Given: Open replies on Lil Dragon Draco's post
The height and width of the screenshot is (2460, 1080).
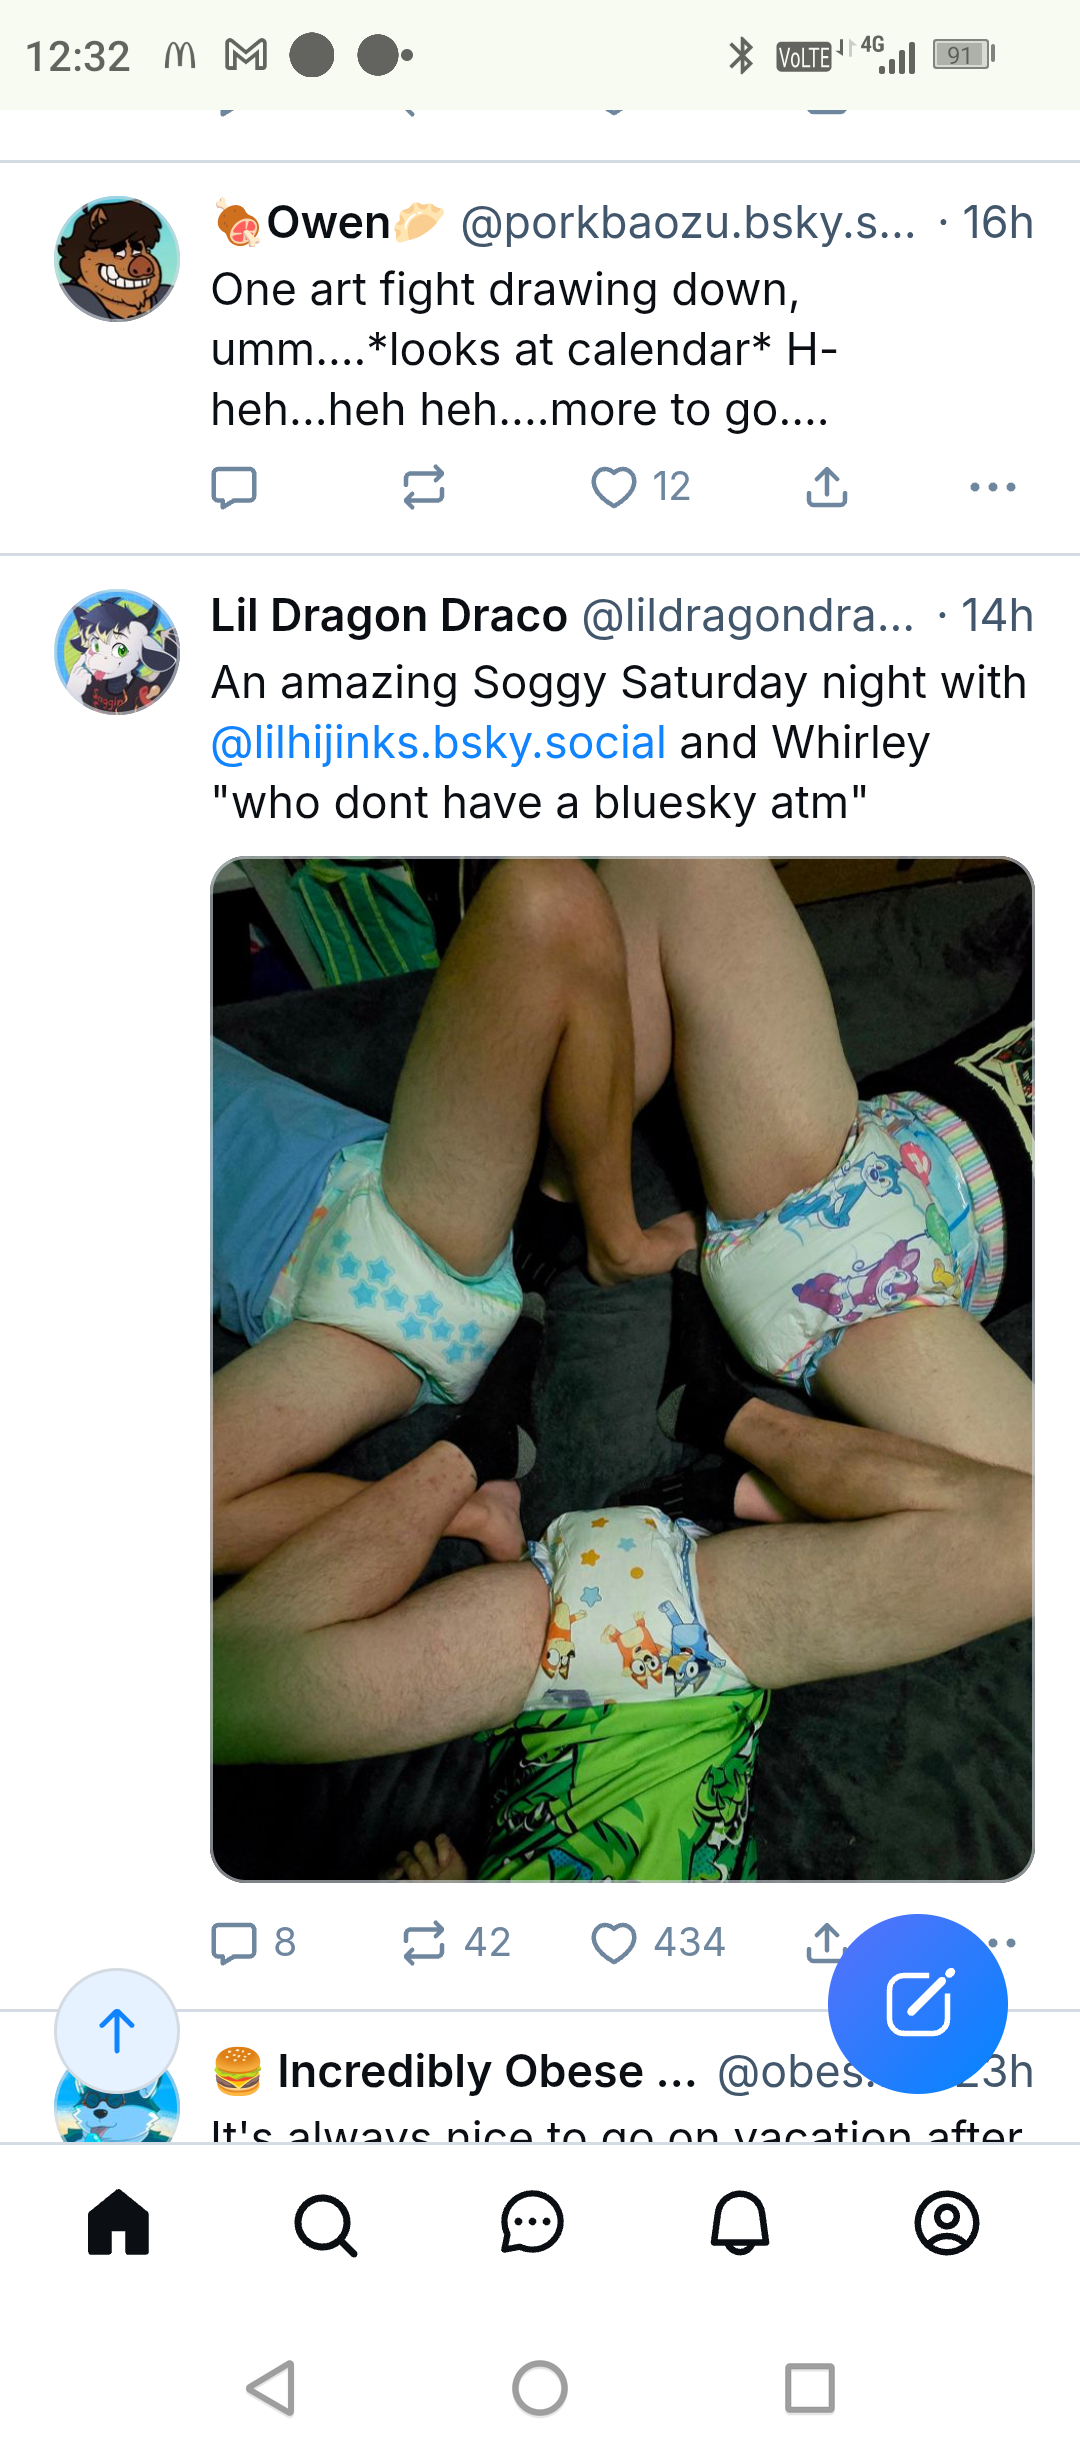Looking at the screenshot, I should pos(254,1942).
